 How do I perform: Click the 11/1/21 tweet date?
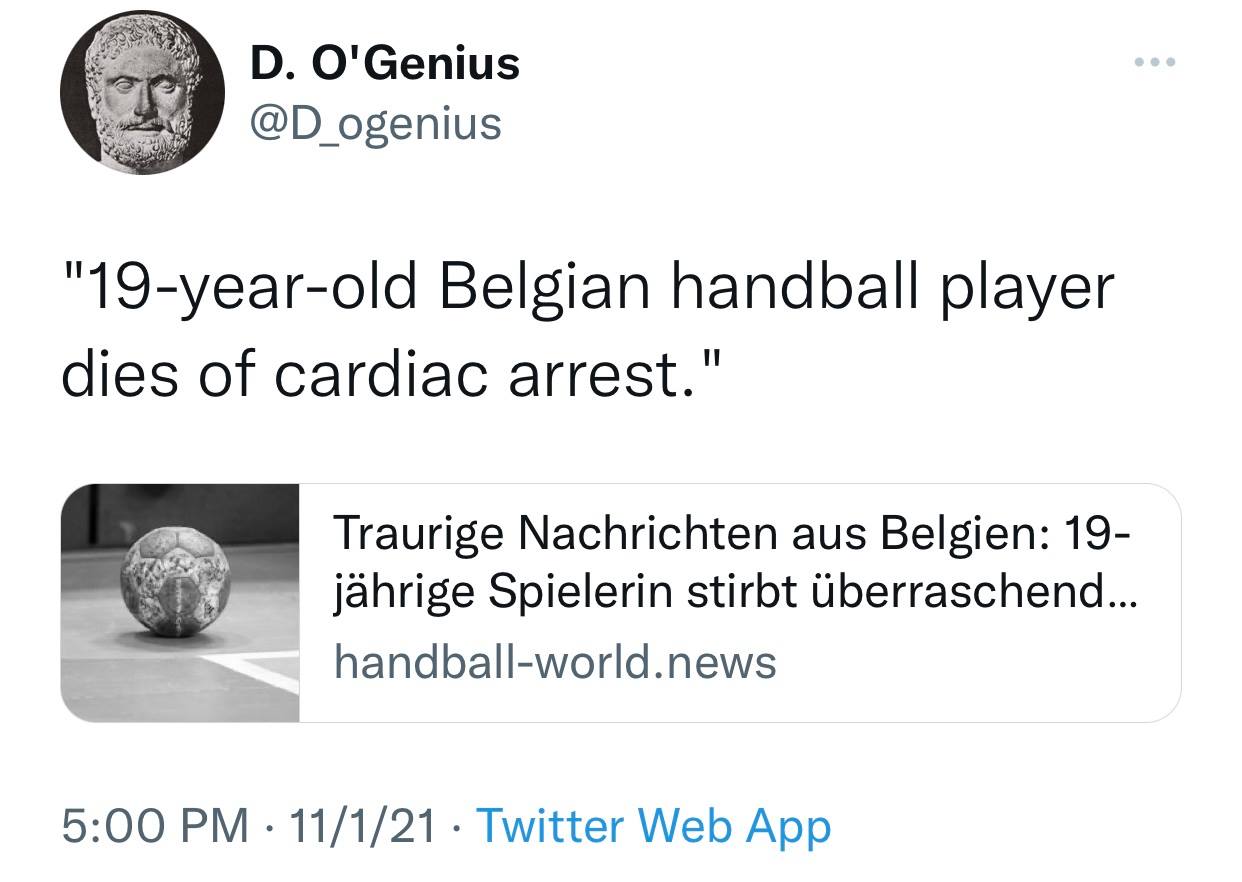click(x=361, y=827)
